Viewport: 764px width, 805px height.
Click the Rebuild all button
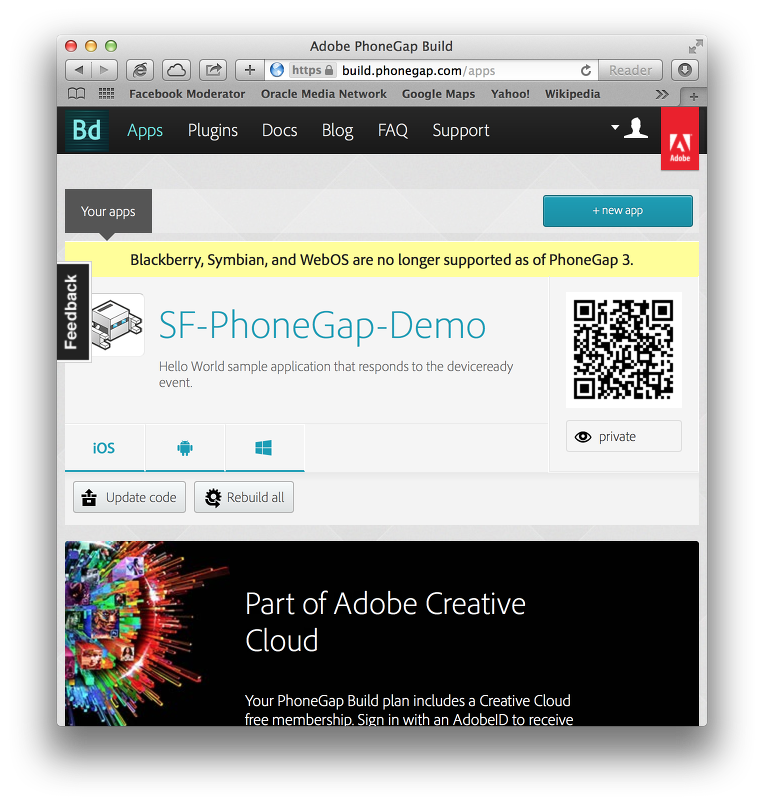244,497
